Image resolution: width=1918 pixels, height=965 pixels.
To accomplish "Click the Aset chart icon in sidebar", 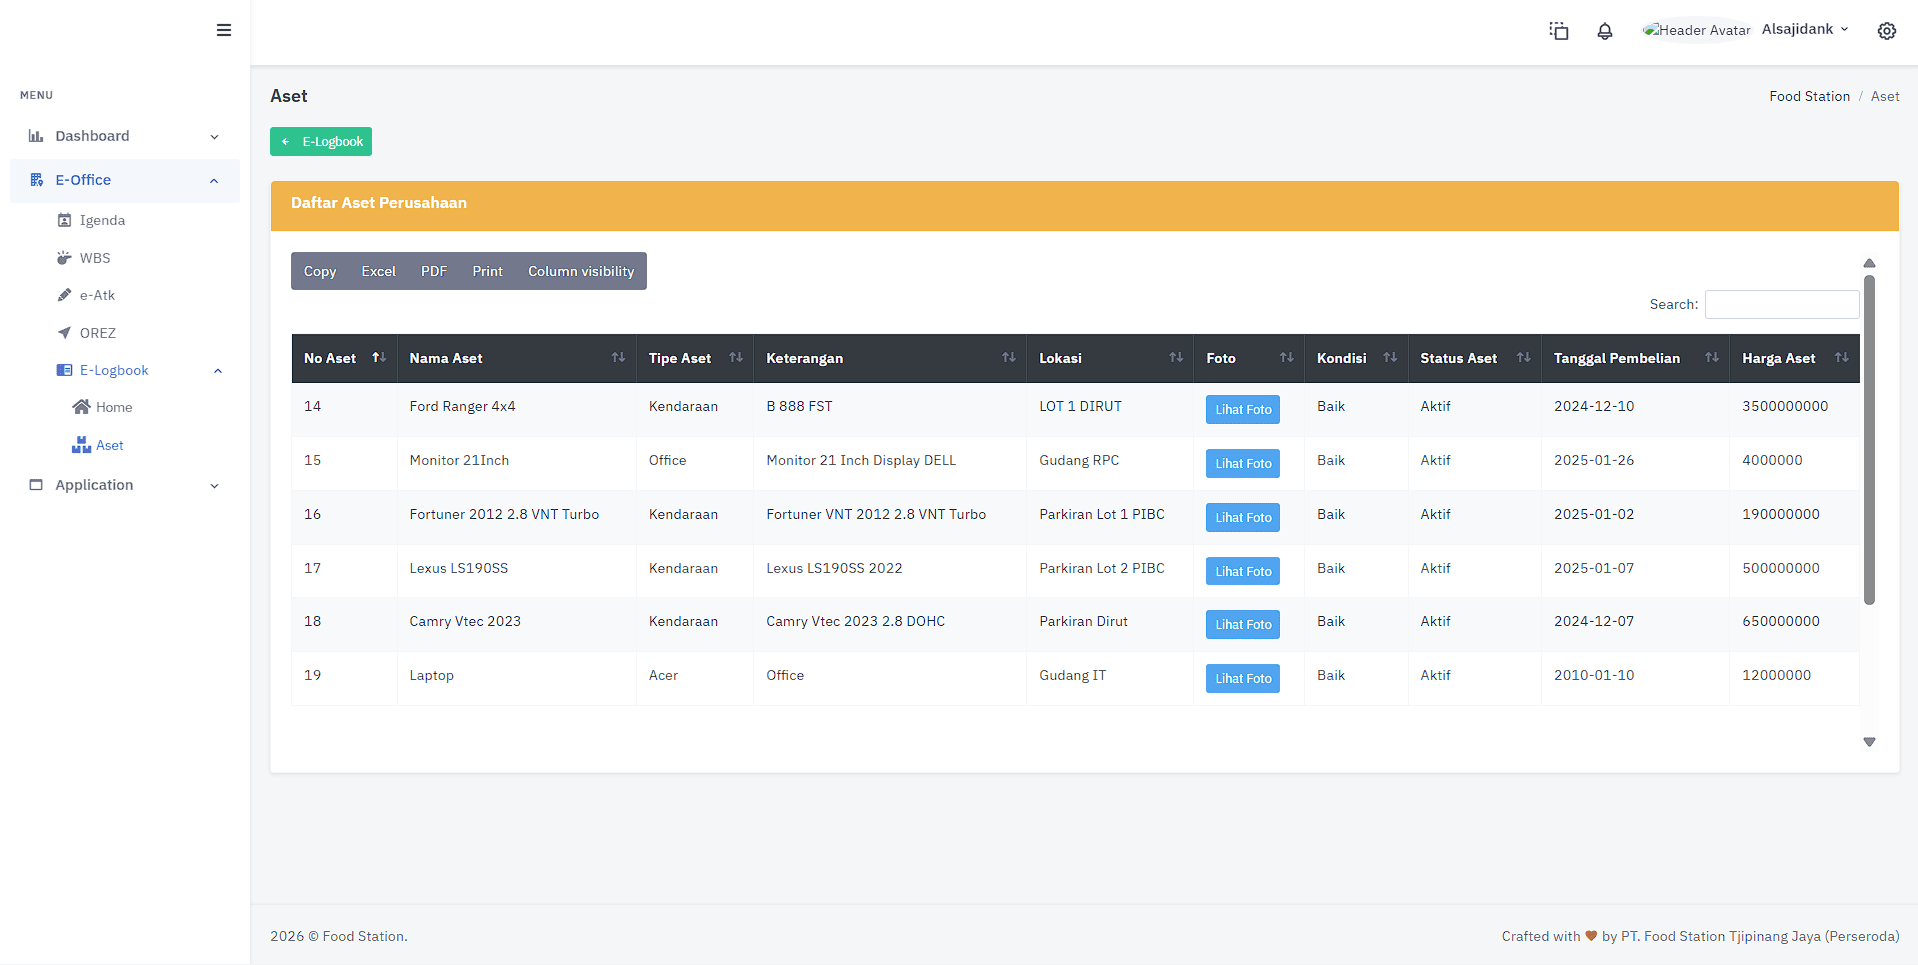I will 83,445.
